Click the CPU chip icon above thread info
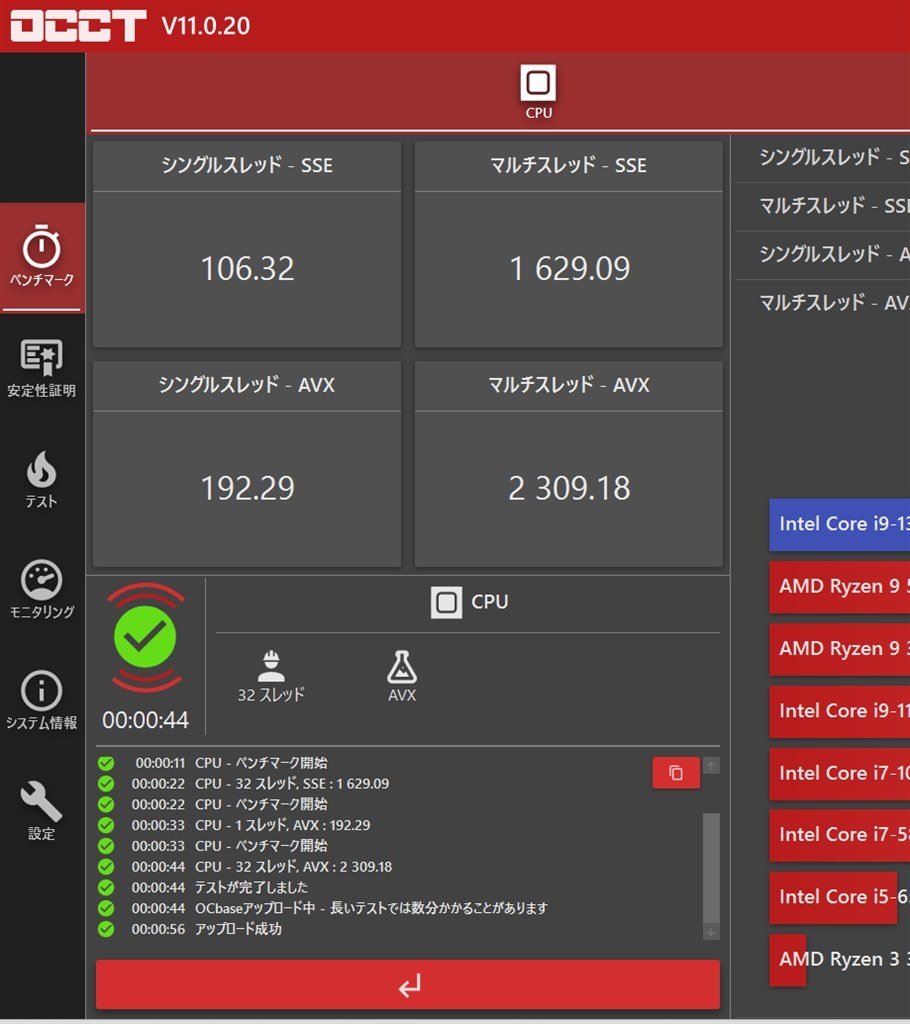The image size is (910, 1024). coord(446,602)
